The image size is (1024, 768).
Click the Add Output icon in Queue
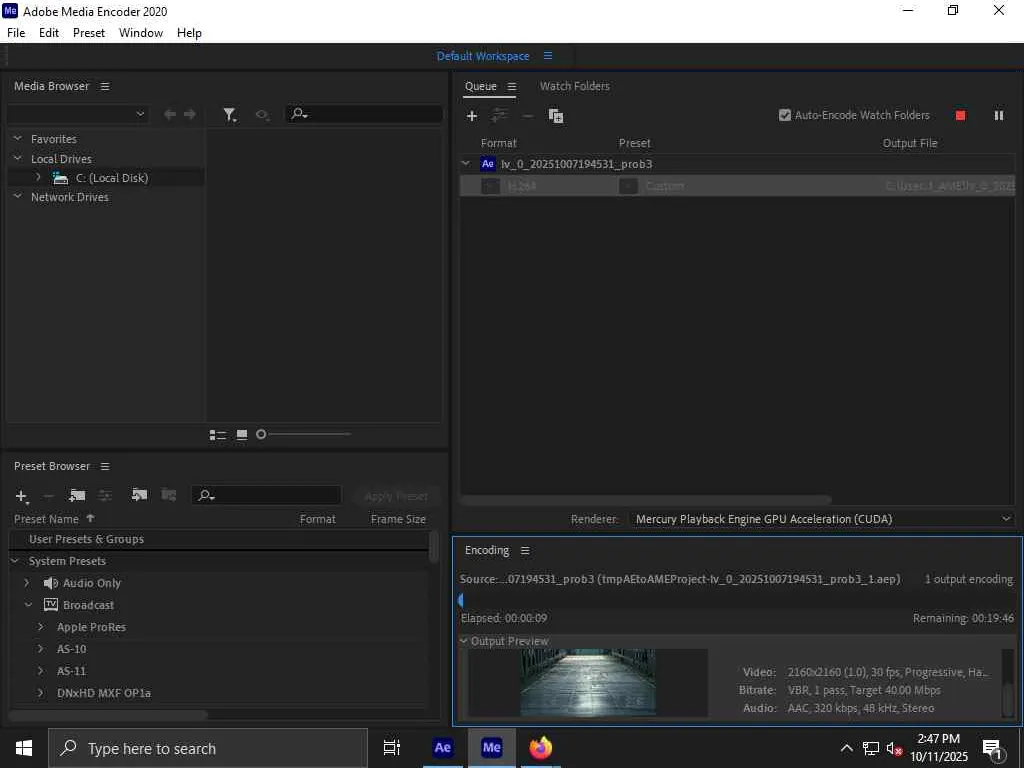[x=499, y=116]
